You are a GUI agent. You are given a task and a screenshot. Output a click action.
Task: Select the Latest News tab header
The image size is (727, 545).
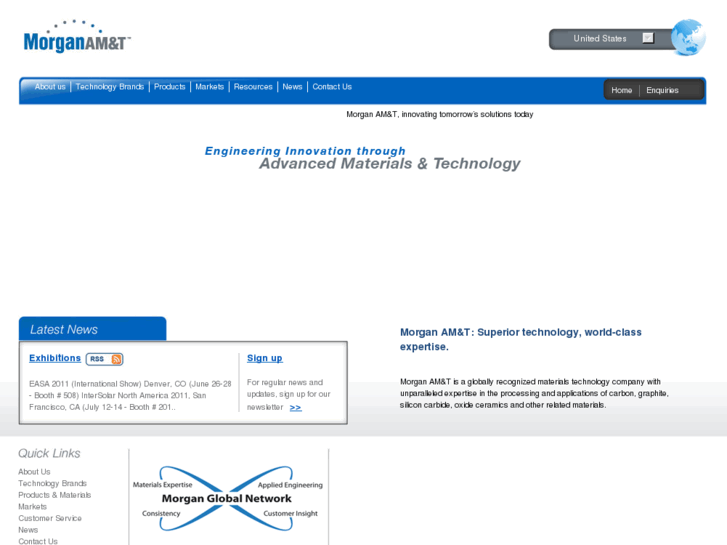(92, 329)
